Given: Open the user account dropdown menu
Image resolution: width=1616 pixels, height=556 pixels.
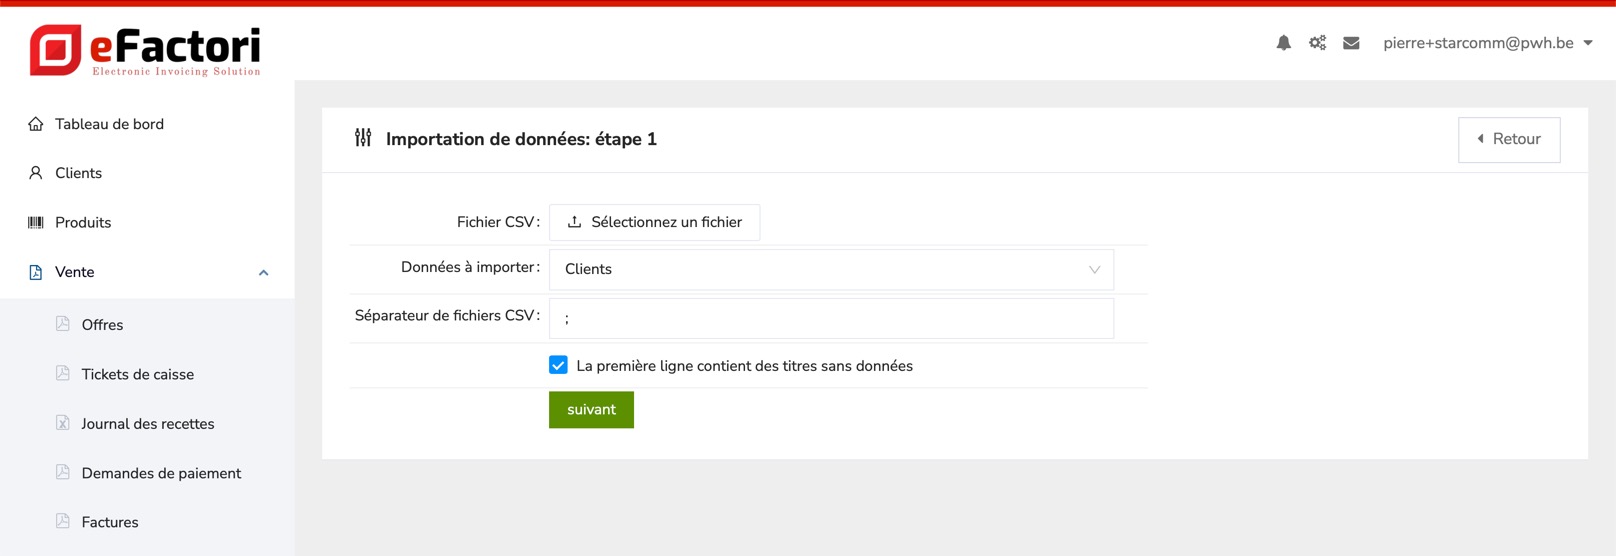Looking at the screenshot, I should coord(1487,43).
